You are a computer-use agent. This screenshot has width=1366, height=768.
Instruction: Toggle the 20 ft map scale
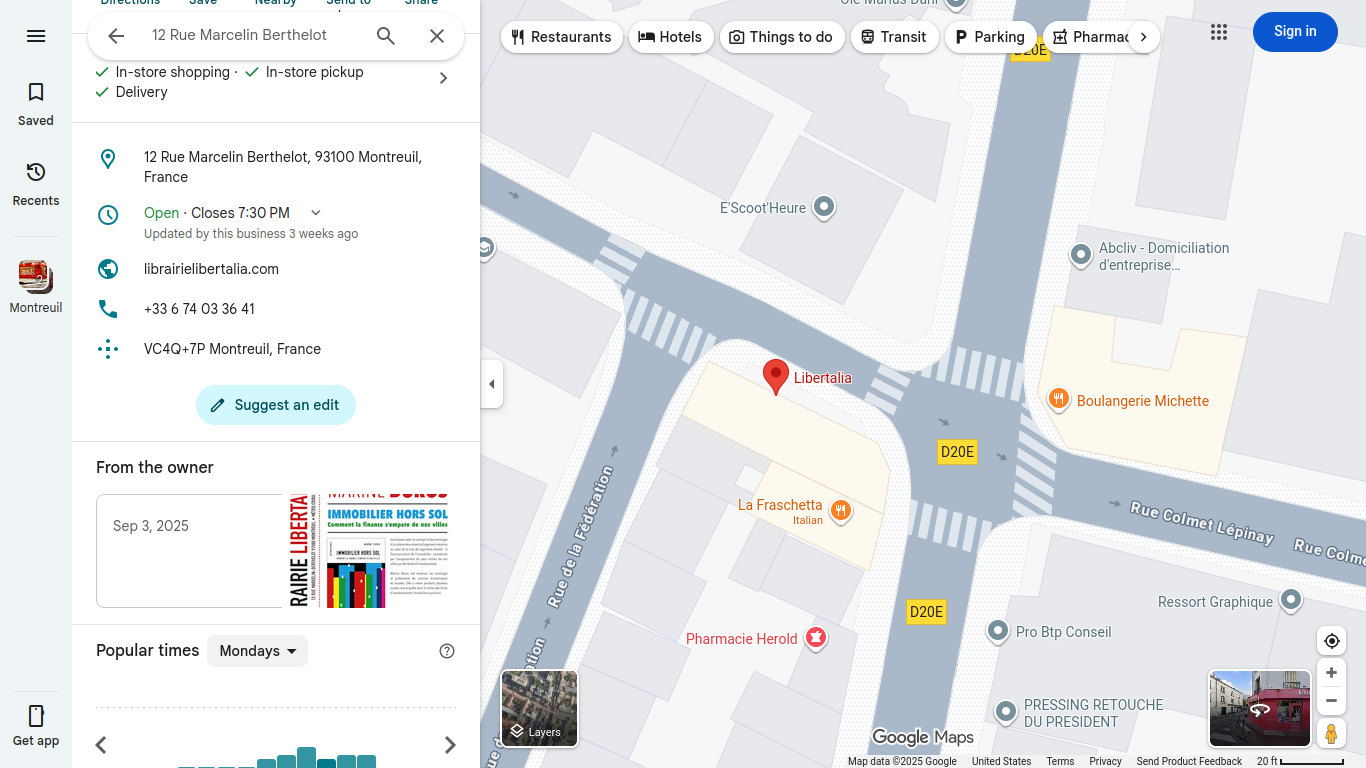pos(1300,761)
